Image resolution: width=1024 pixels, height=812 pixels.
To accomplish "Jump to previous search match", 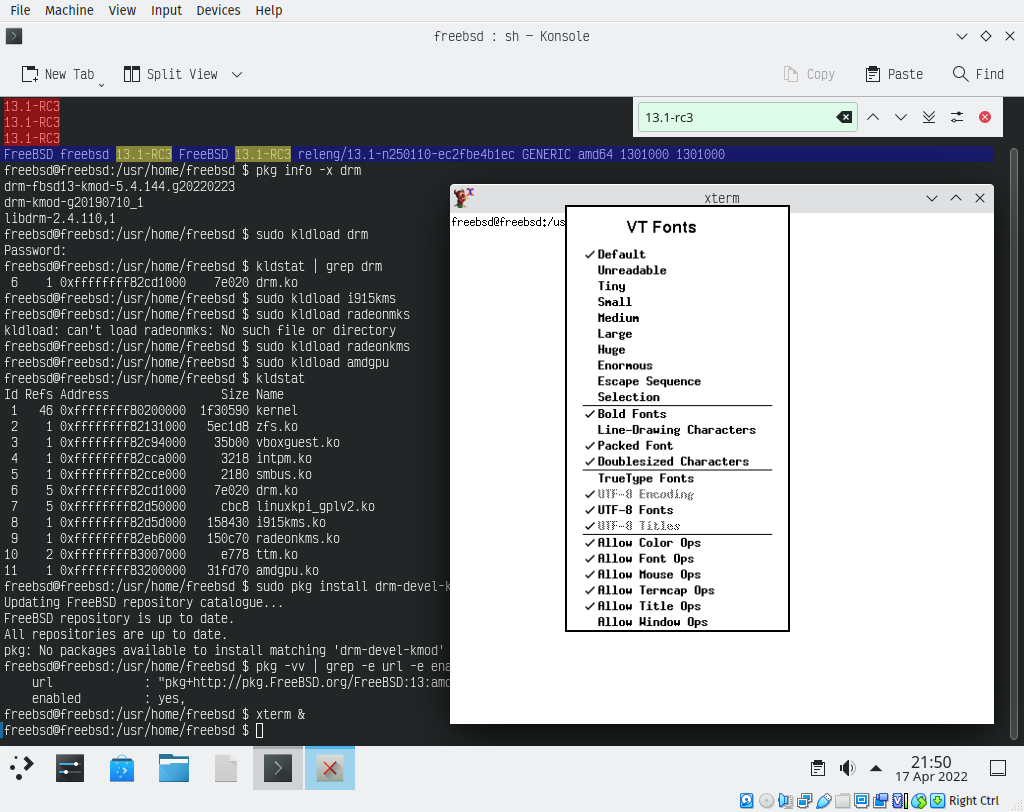I will tap(873, 117).
